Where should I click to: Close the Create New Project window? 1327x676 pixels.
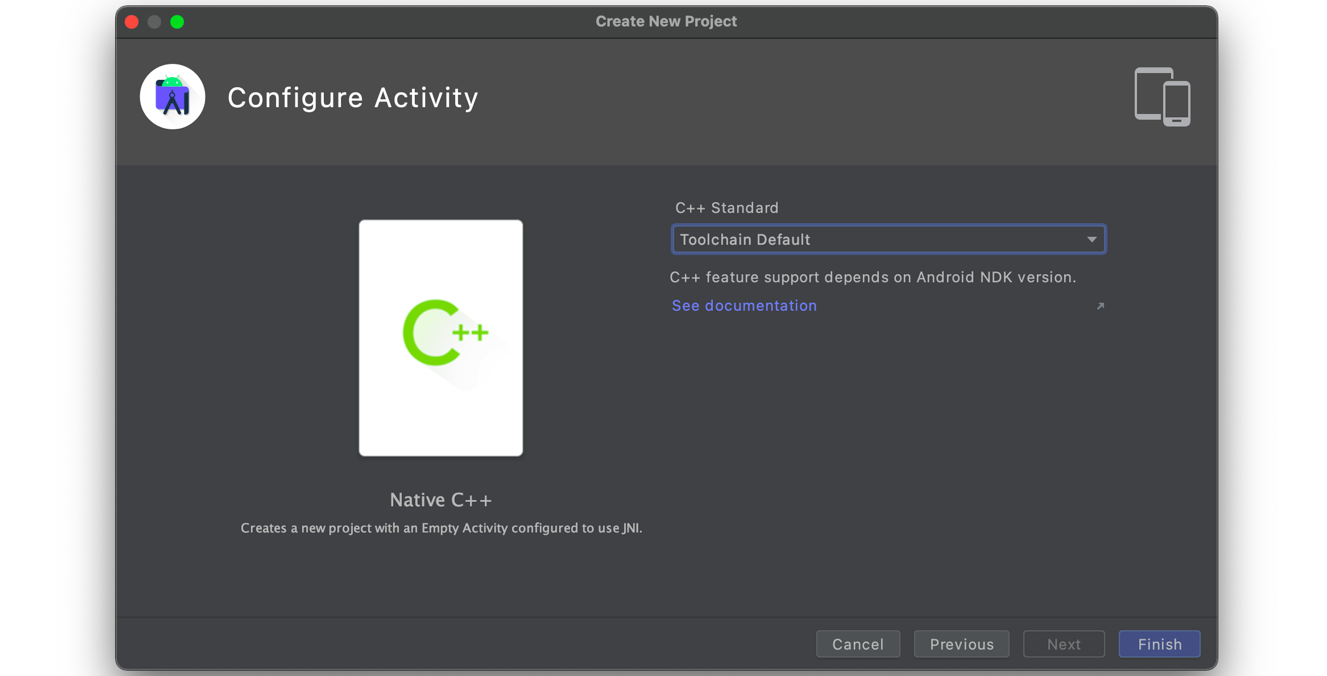132,22
